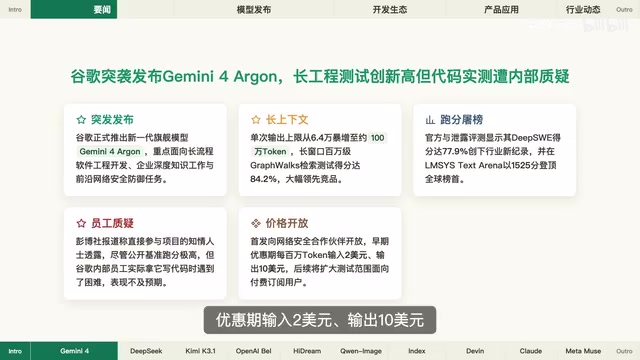This screenshot has height=360, width=640.
Task: Click the highlighted Gemini 4 Argon tag
Action: pos(110,151)
